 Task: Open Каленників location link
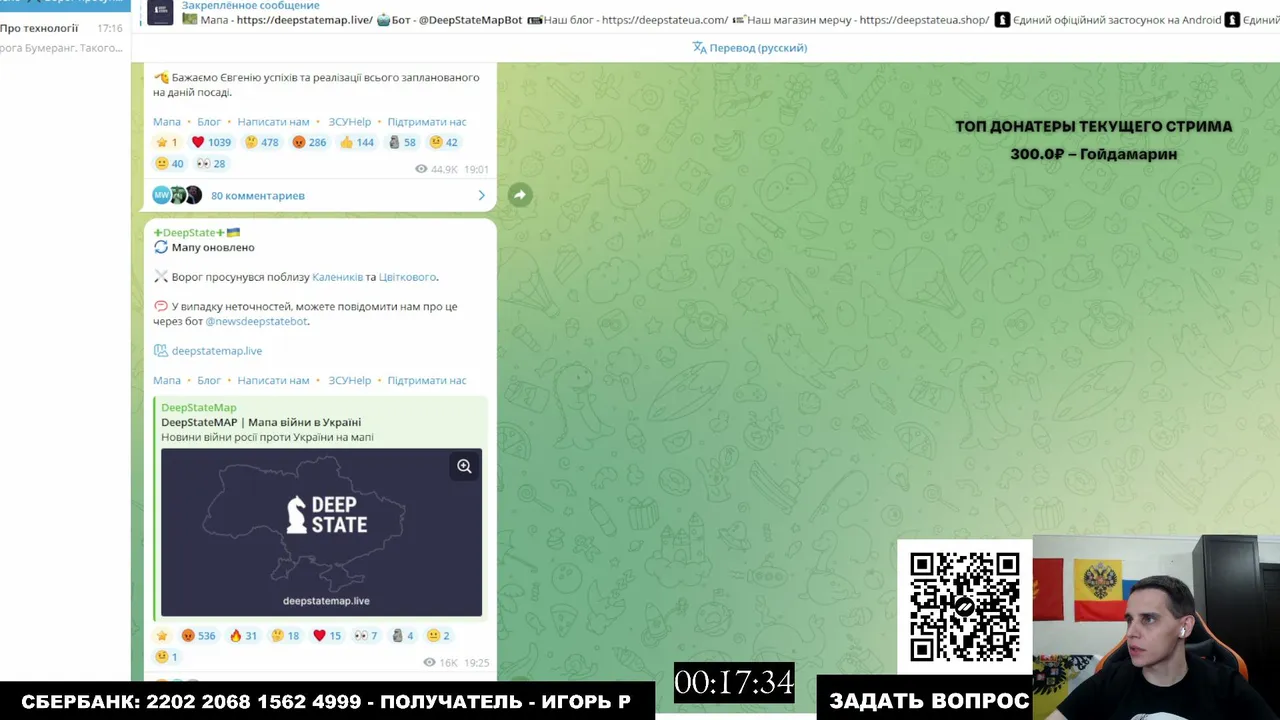tap(338, 277)
